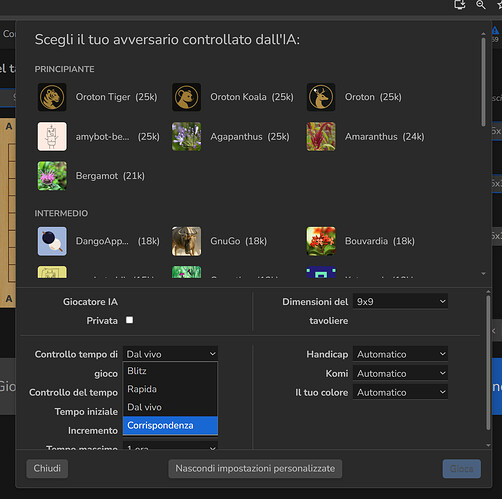This screenshot has width=502, height=499.
Task: Open the Komi dropdown
Action: [400, 373]
